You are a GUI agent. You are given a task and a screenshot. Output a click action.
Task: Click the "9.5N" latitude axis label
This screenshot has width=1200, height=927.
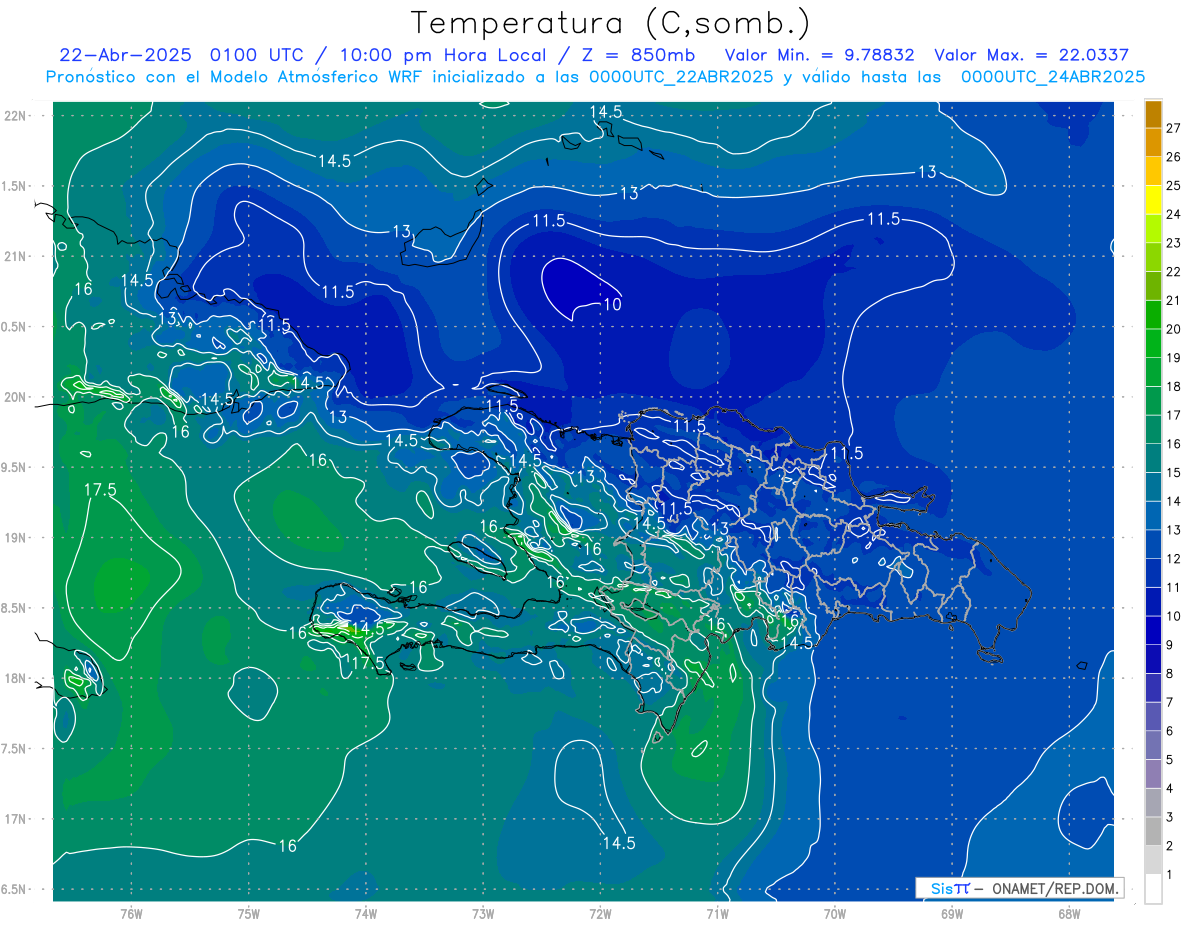point(15,467)
